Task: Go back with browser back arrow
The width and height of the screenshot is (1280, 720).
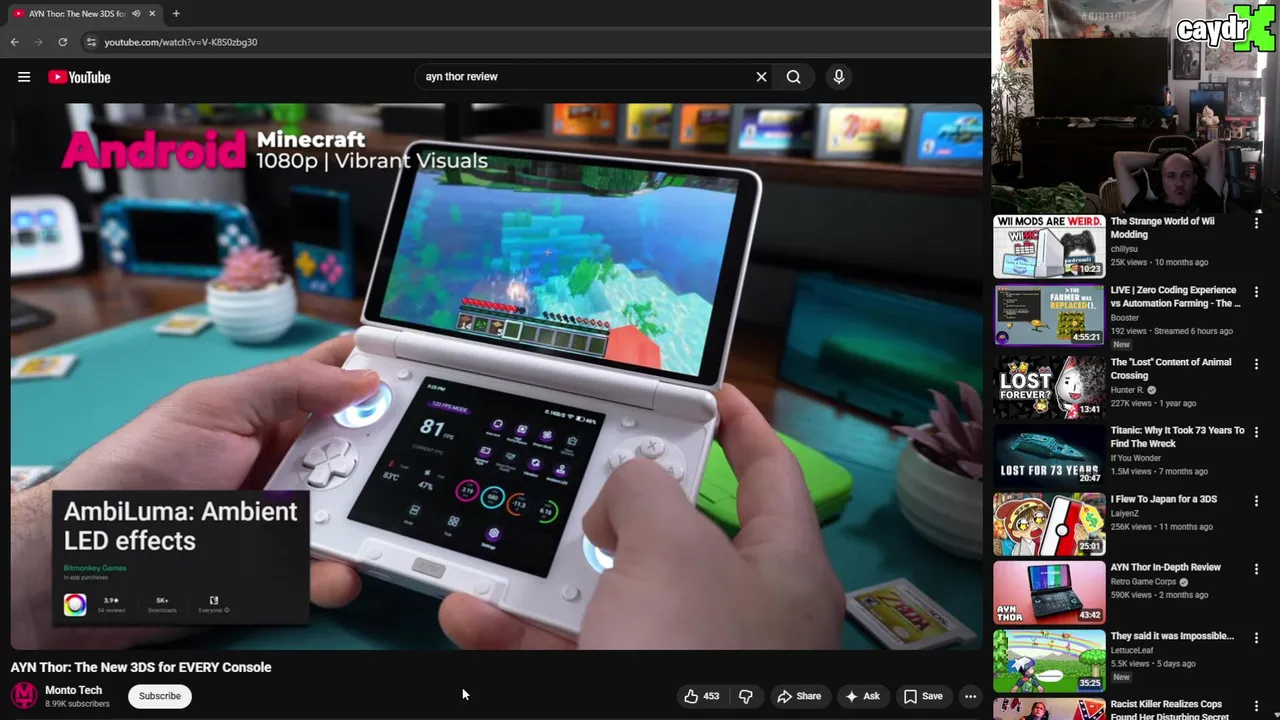Action: coord(14,42)
